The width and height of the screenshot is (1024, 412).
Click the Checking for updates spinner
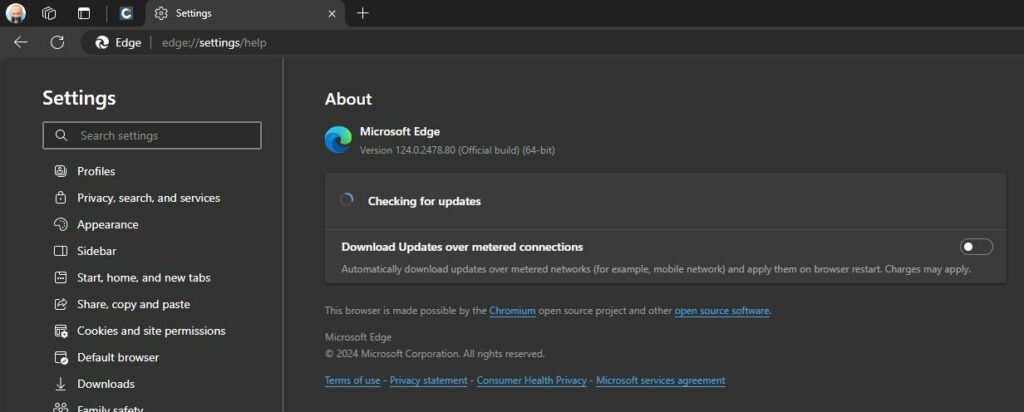pyautogui.click(x=347, y=200)
